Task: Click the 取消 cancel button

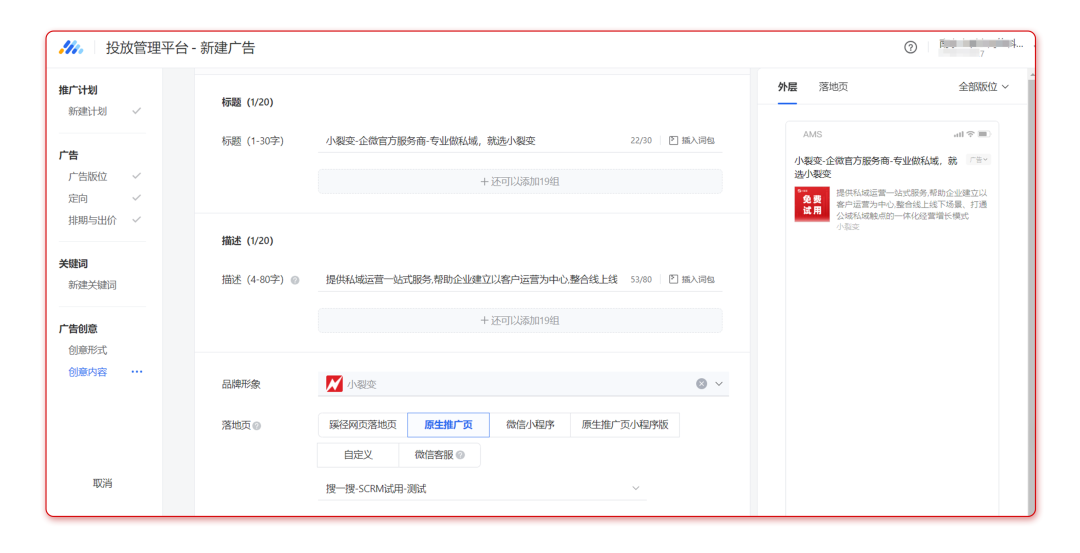Action: (x=102, y=484)
